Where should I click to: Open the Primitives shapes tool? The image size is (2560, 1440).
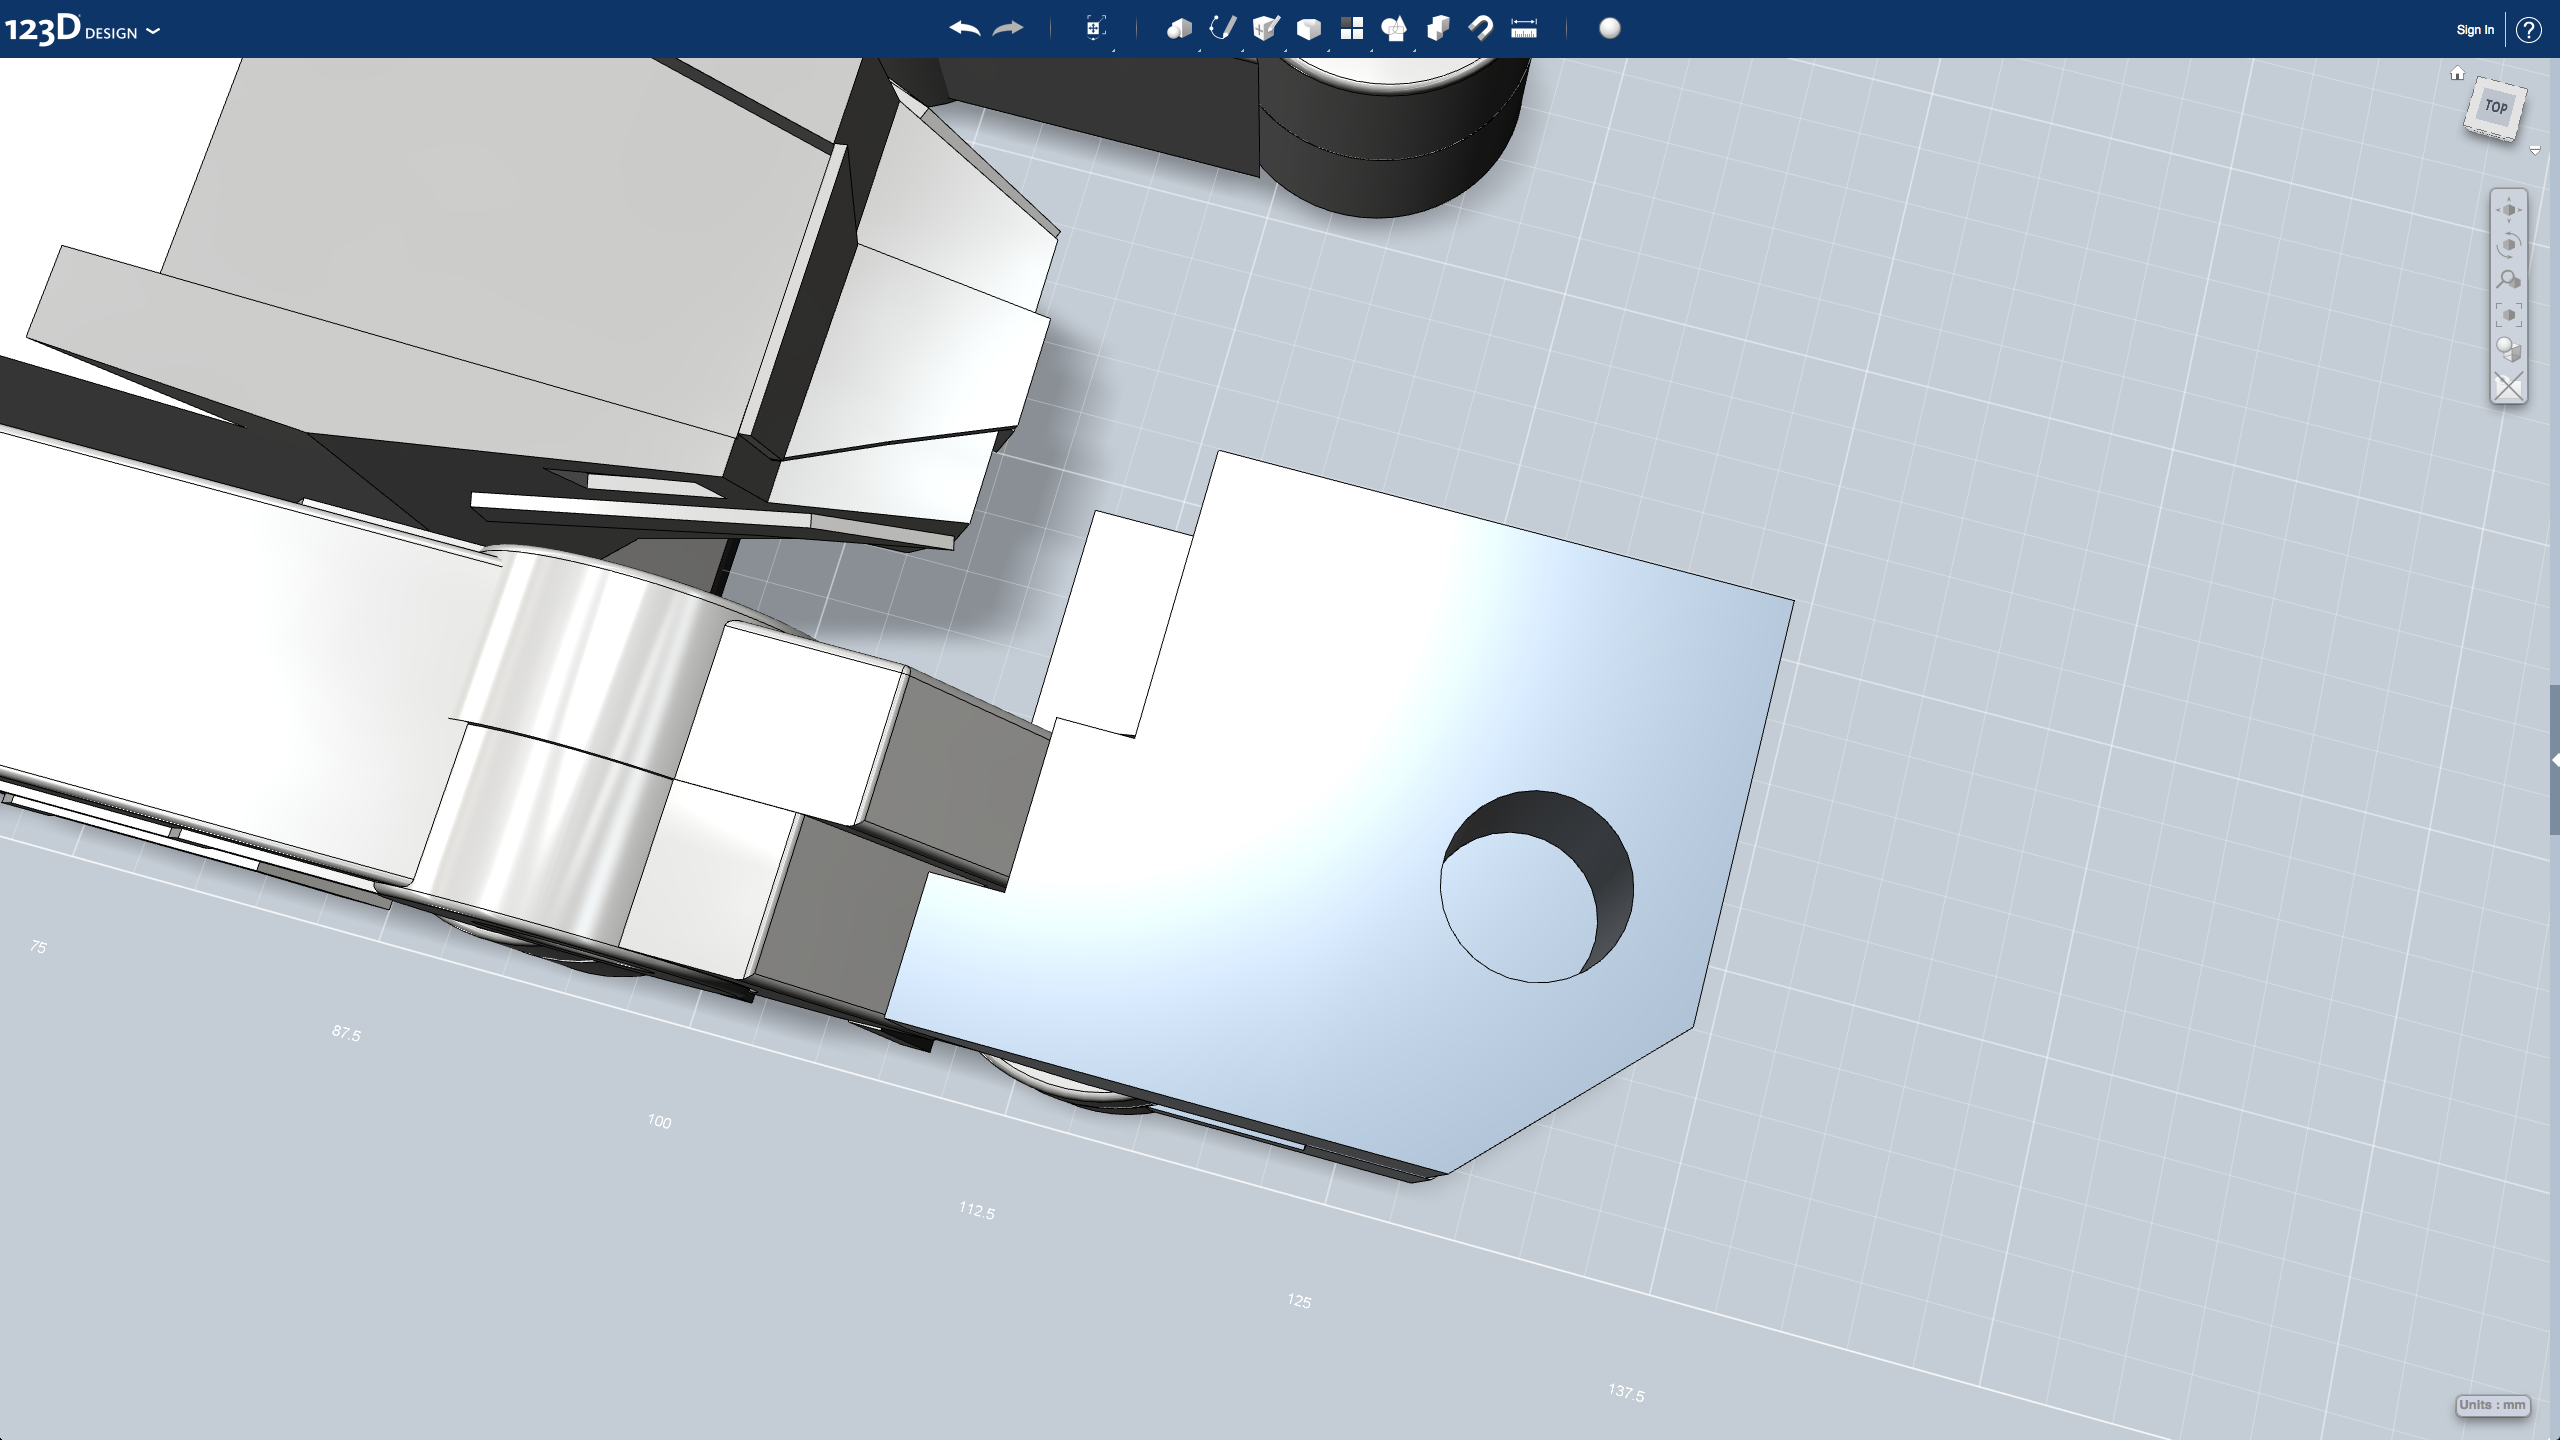pyautogui.click(x=1179, y=29)
